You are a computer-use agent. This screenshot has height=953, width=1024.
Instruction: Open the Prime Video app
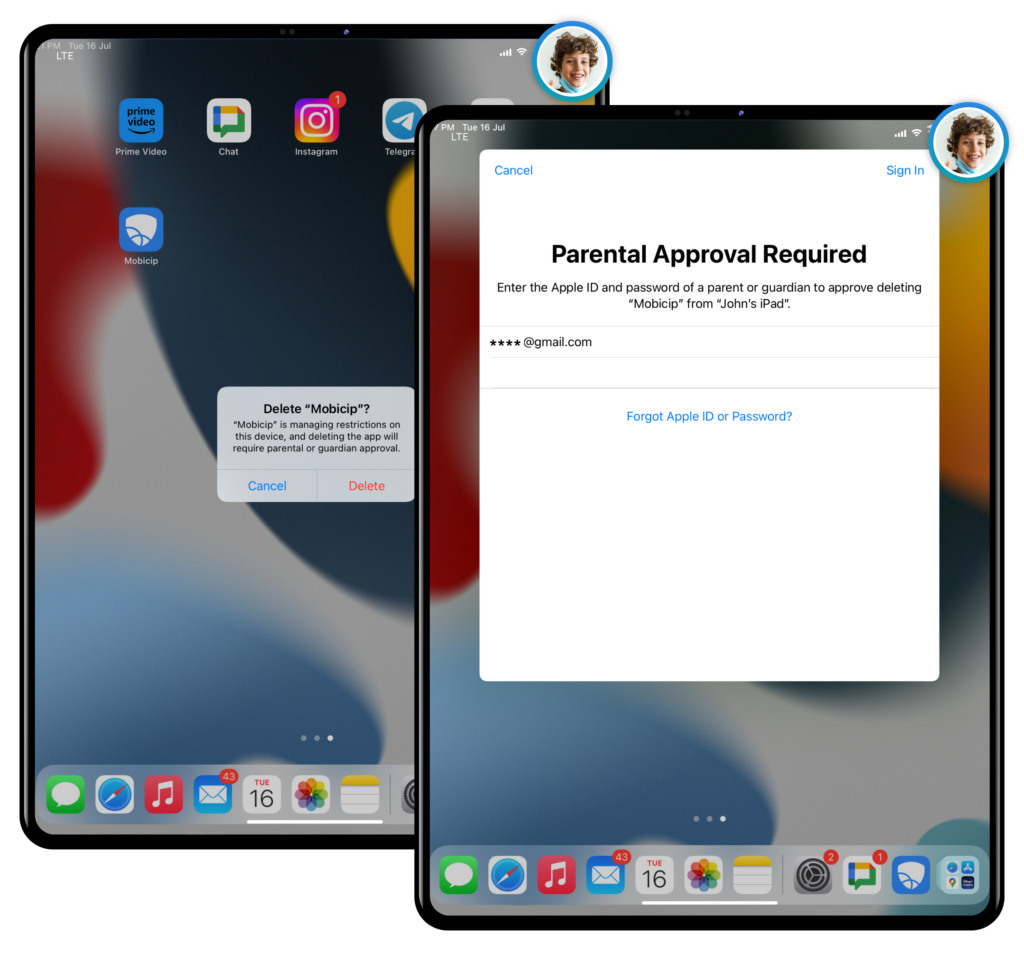pyautogui.click(x=141, y=121)
